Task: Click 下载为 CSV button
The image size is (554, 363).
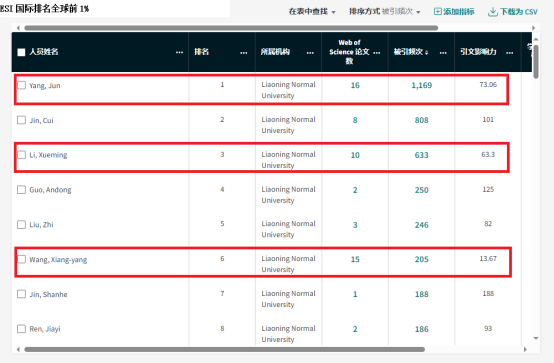Action: pos(513,12)
